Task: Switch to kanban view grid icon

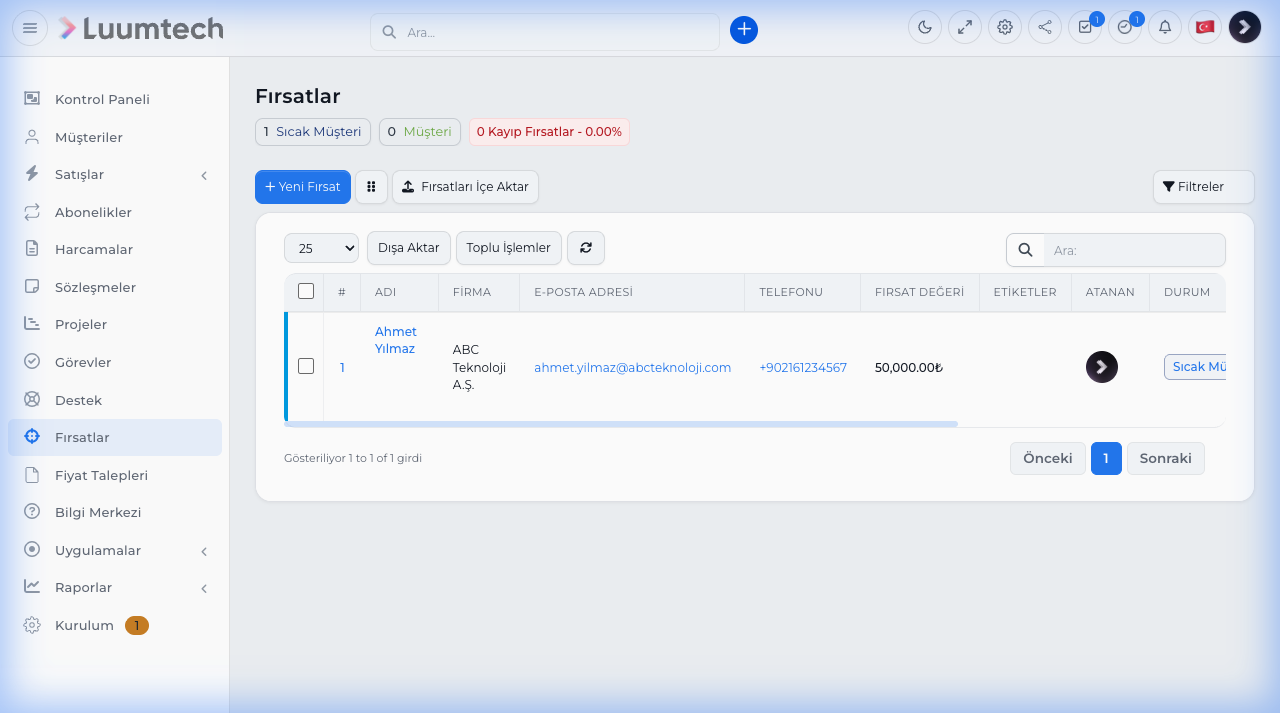Action: pos(371,187)
